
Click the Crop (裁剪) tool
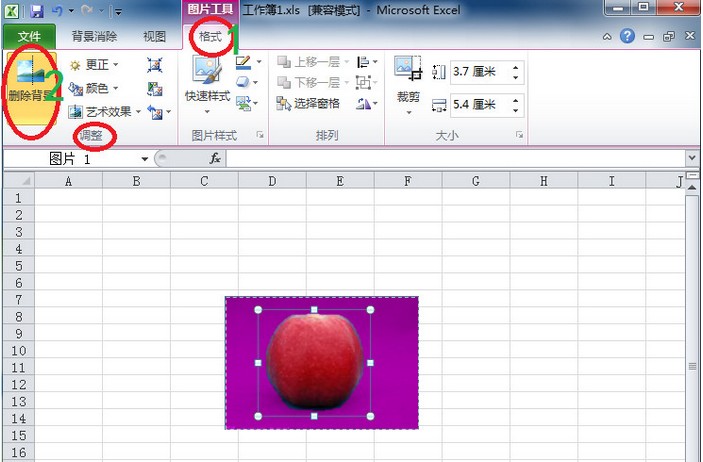click(x=408, y=78)
